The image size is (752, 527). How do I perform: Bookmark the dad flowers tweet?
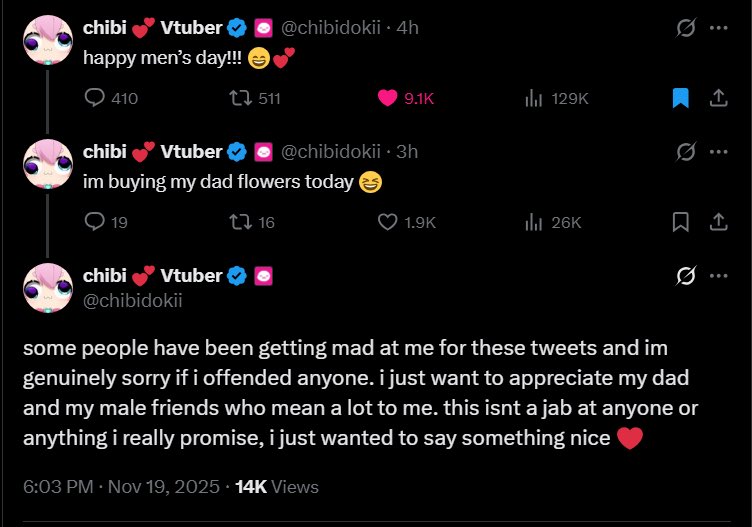click(681, 222)
